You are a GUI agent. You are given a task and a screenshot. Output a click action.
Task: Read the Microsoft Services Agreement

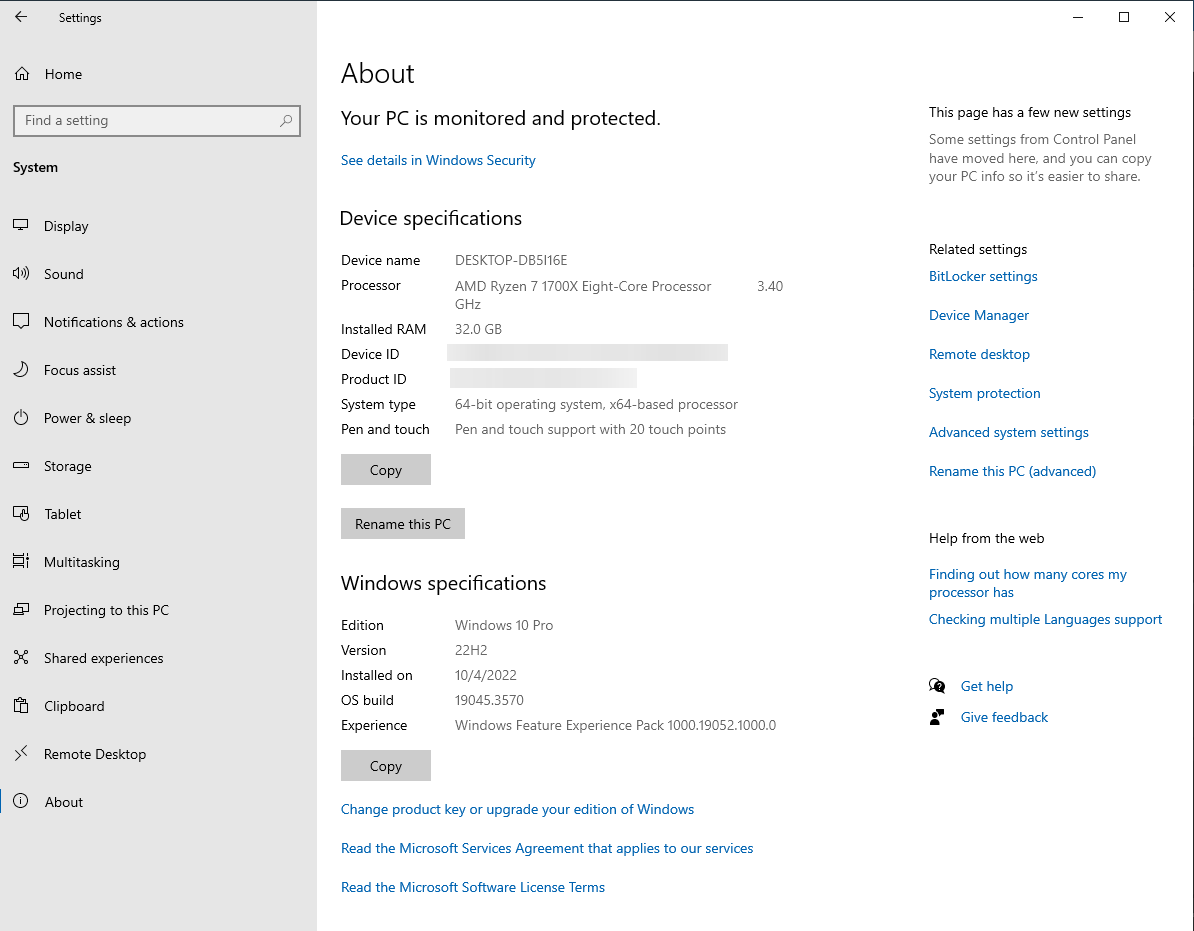(547, 848)
